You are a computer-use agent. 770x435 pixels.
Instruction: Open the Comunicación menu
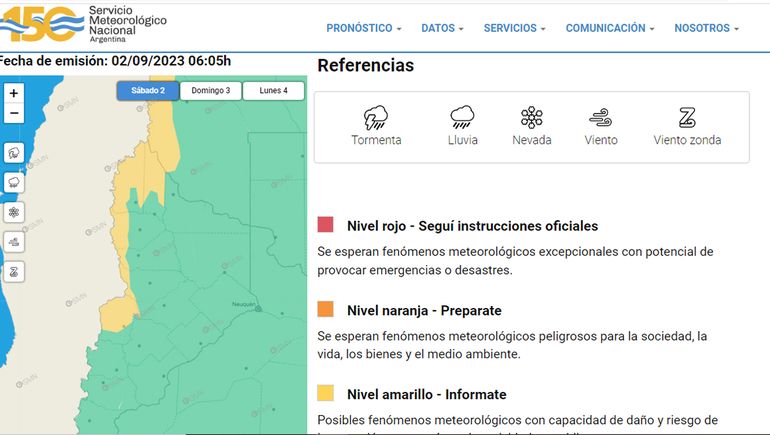click(x=610, y=28)
